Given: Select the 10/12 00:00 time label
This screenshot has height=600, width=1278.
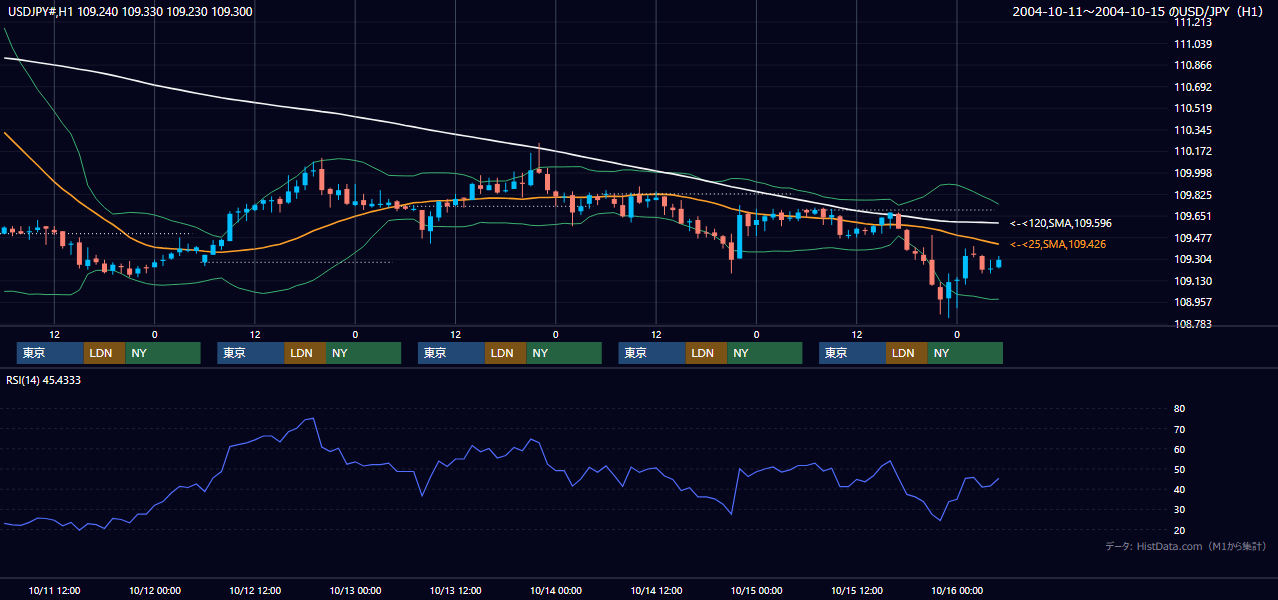Looking at the screenshot, I should tap(154, 590).
